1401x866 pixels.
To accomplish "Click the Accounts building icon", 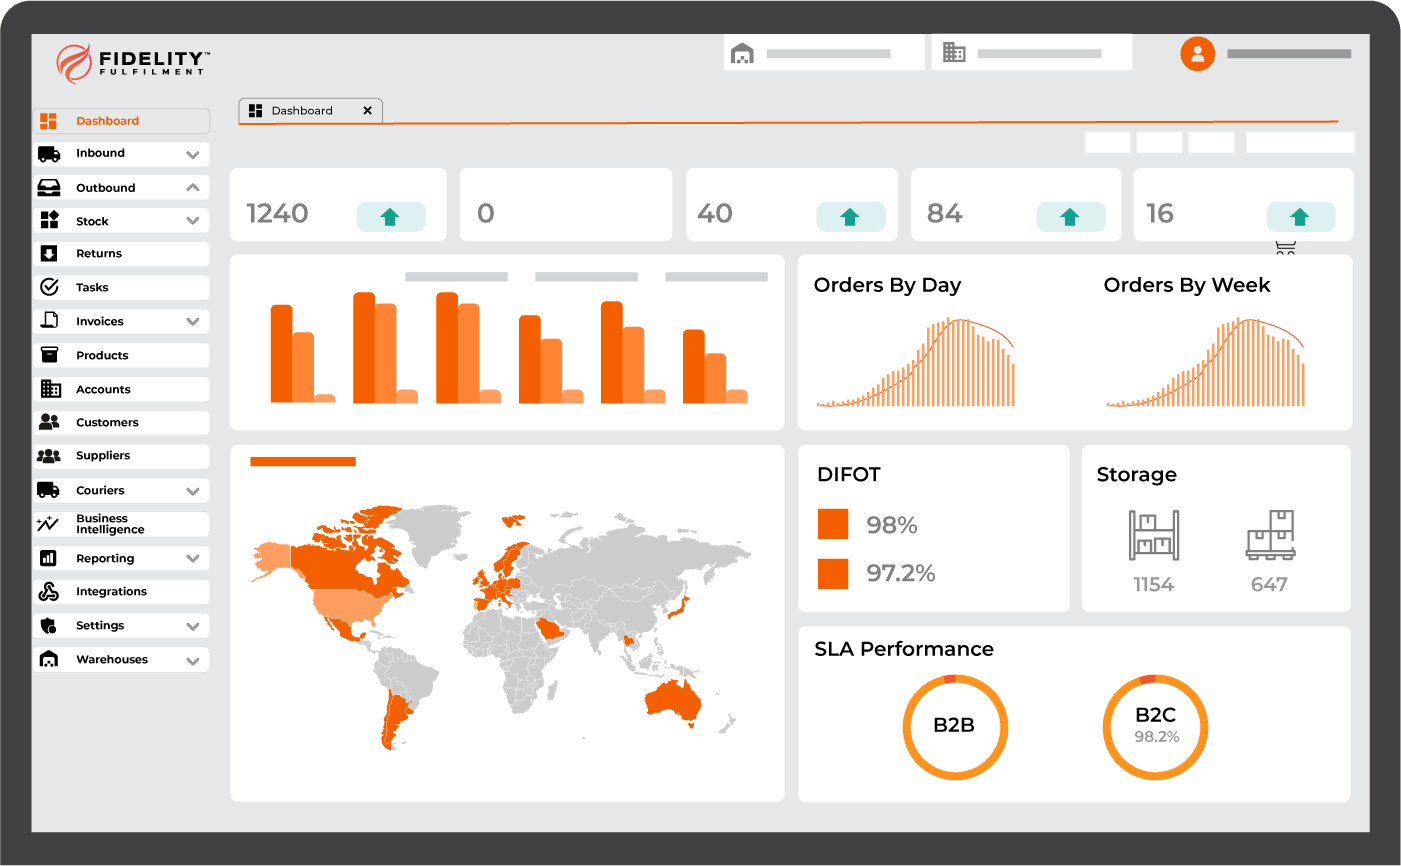I will coord(50,389).
